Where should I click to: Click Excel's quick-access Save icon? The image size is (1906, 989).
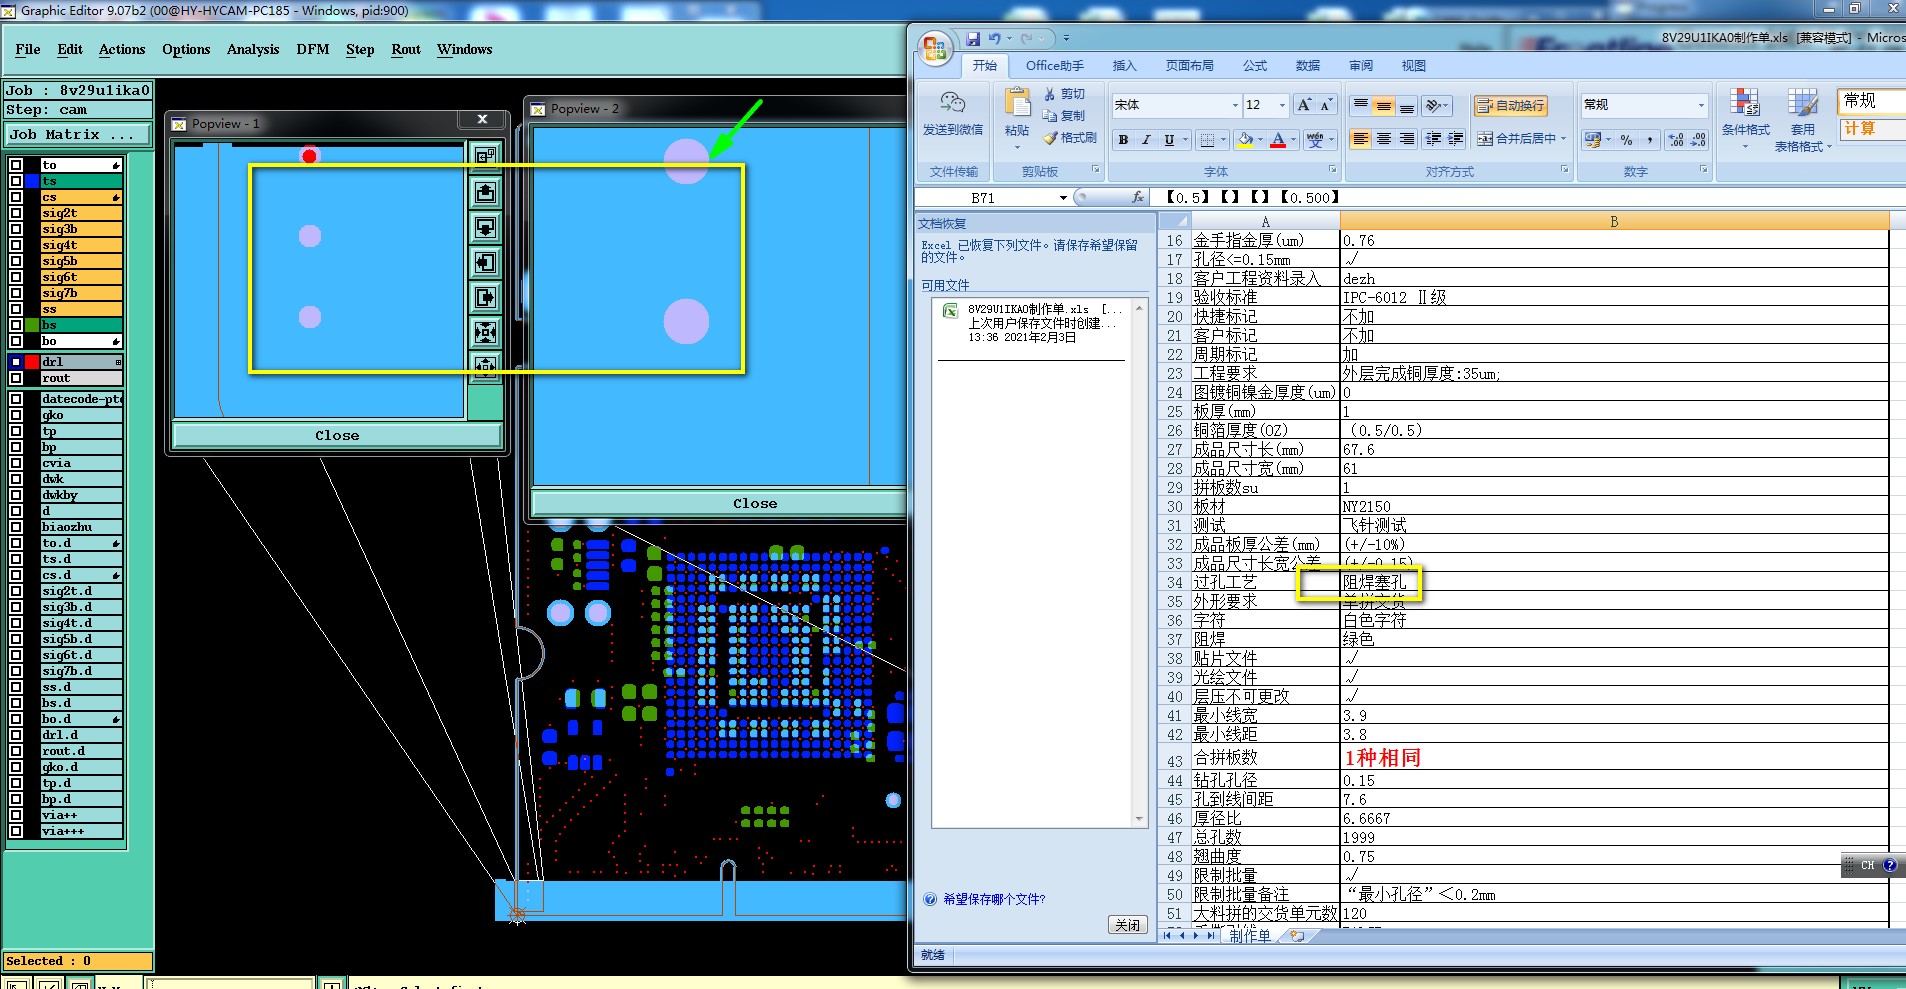(973, 38)
